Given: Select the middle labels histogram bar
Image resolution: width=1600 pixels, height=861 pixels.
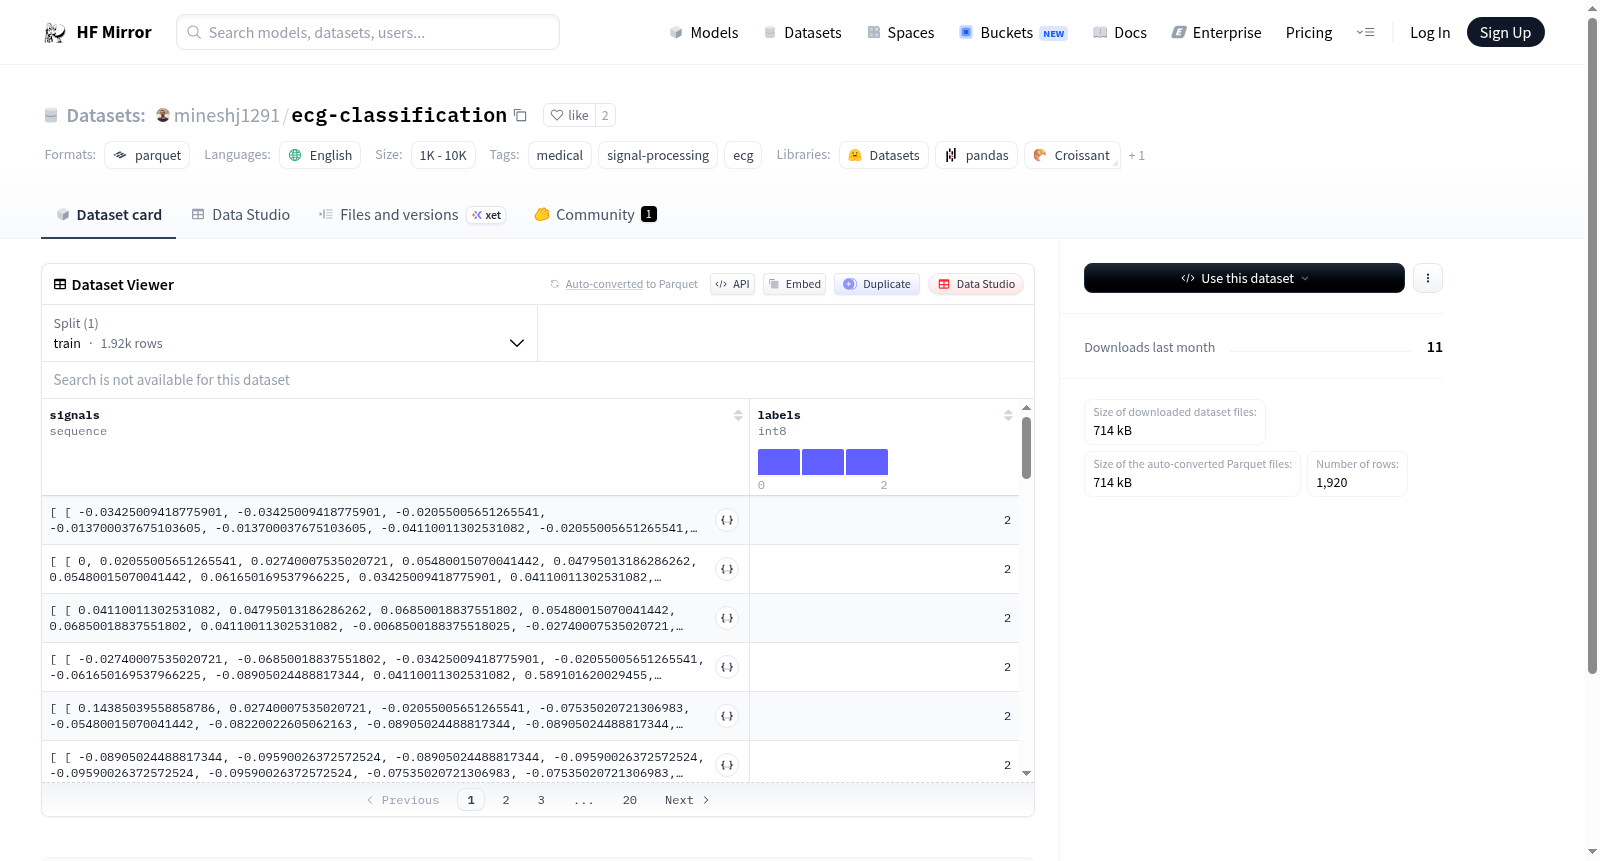Looking at the screenshot, I should tap(823, 462).
